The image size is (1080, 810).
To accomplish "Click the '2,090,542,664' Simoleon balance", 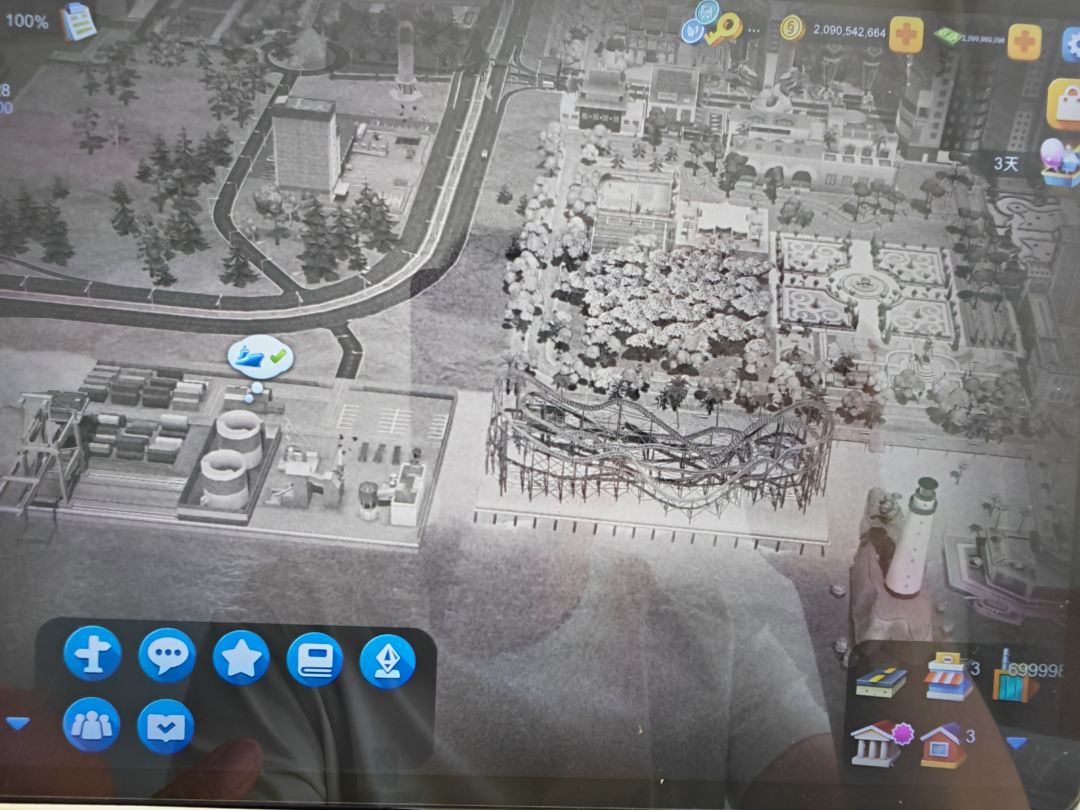I will point(849,31).
